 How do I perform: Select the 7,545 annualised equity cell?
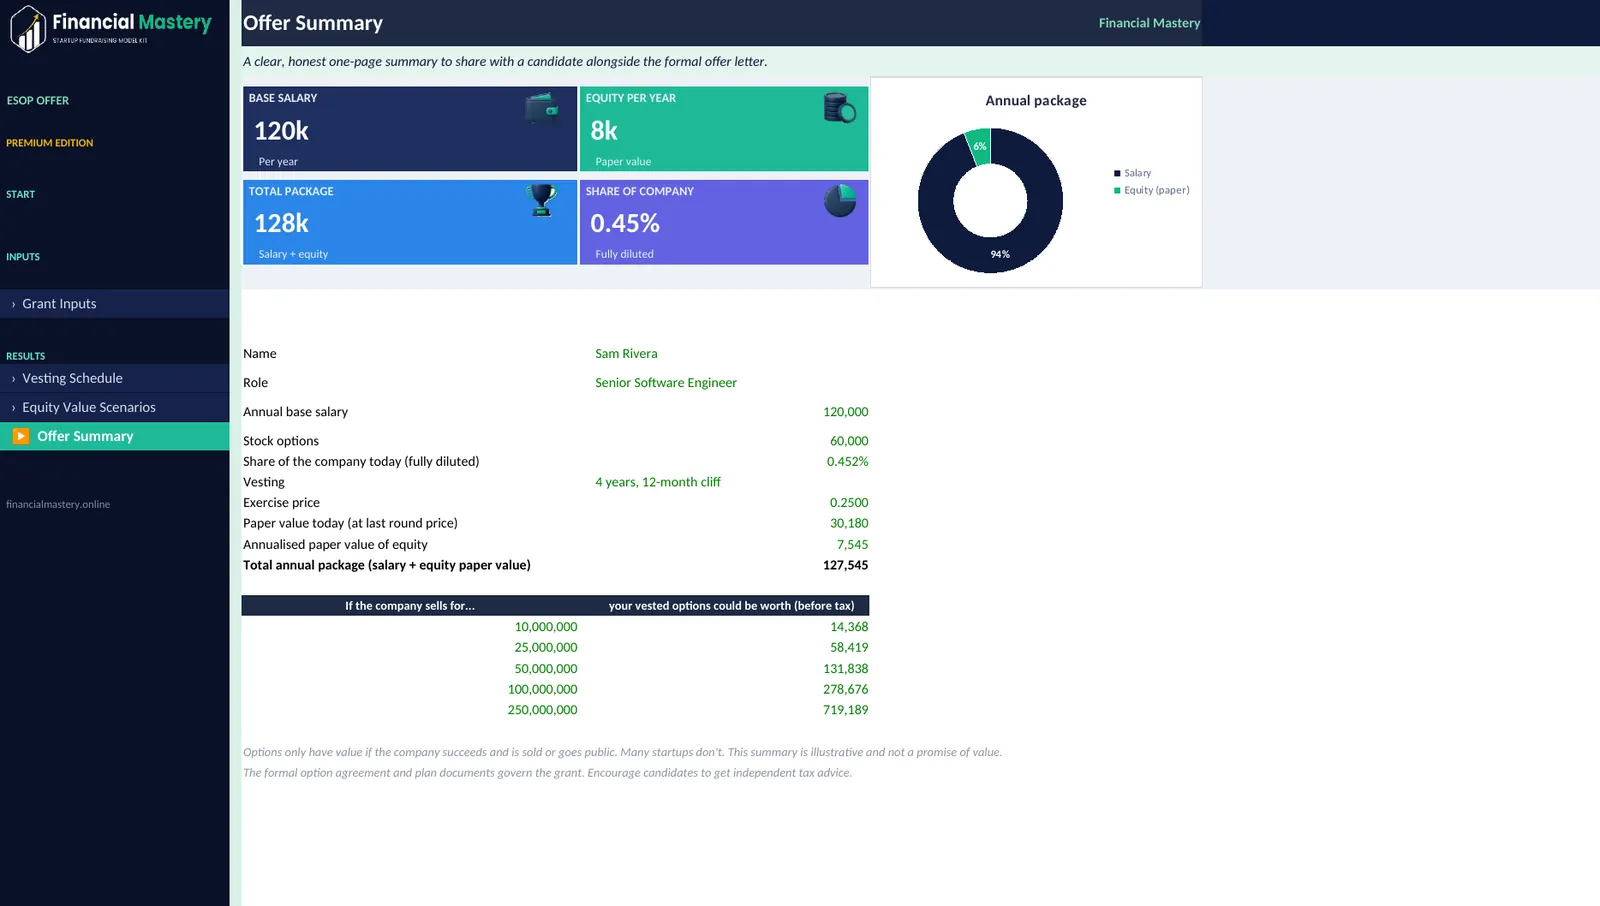pyautogui.click(x=852, y=545)
